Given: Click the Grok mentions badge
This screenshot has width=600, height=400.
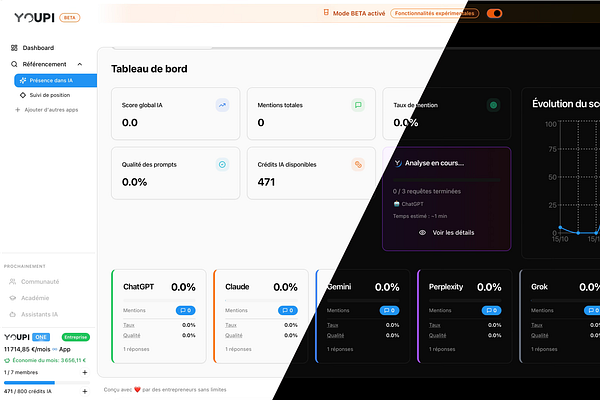Looking at the screenshot, I should [x=593, y=310].
